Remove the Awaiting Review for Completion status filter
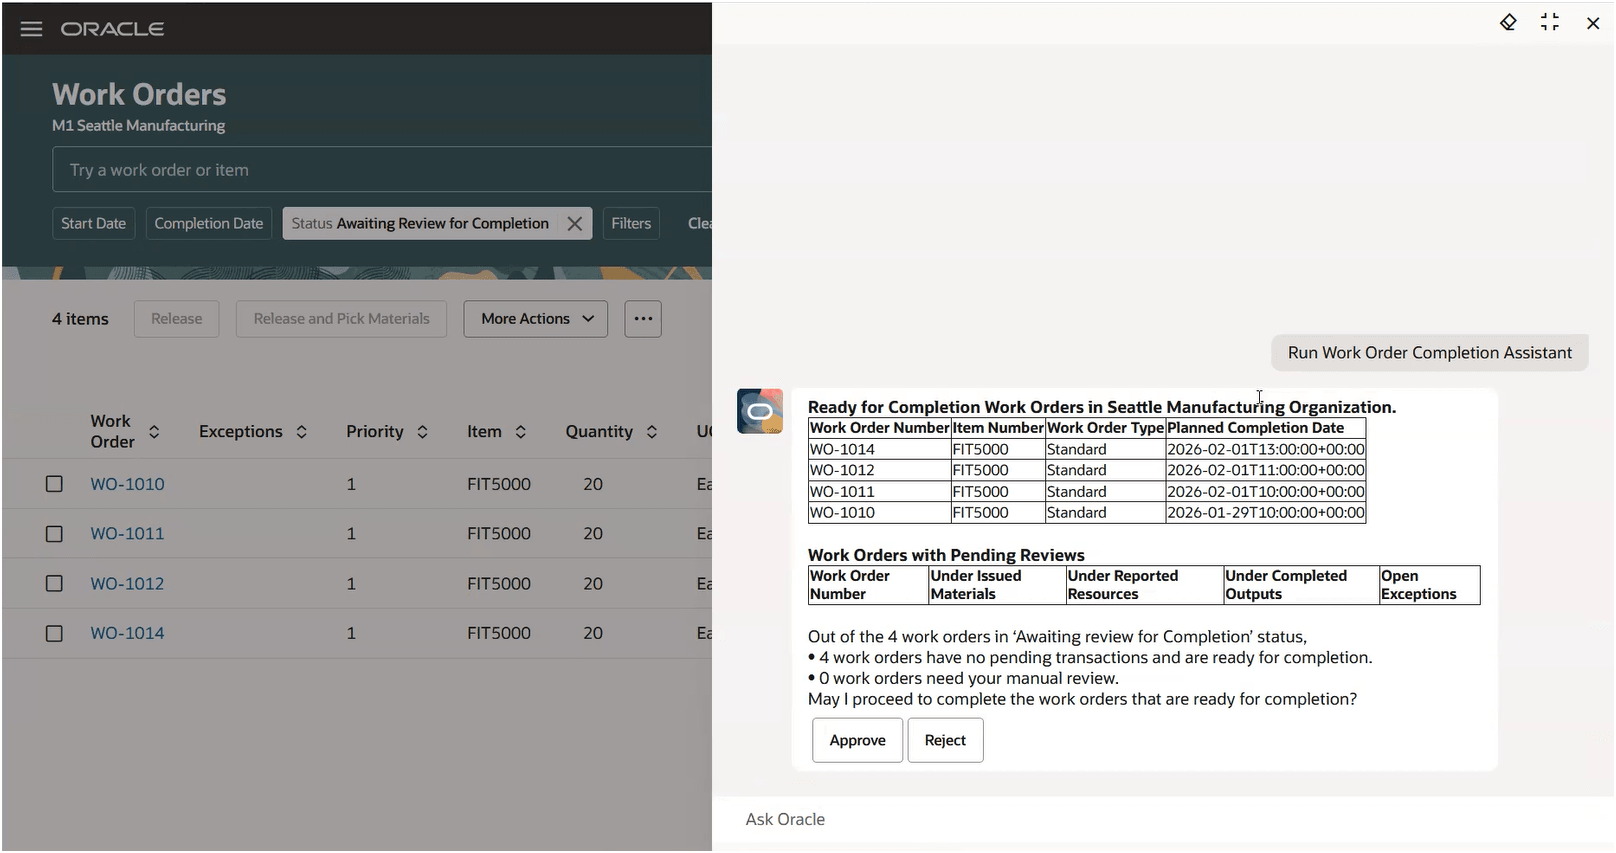1616x853 pixels. [575, 224]
